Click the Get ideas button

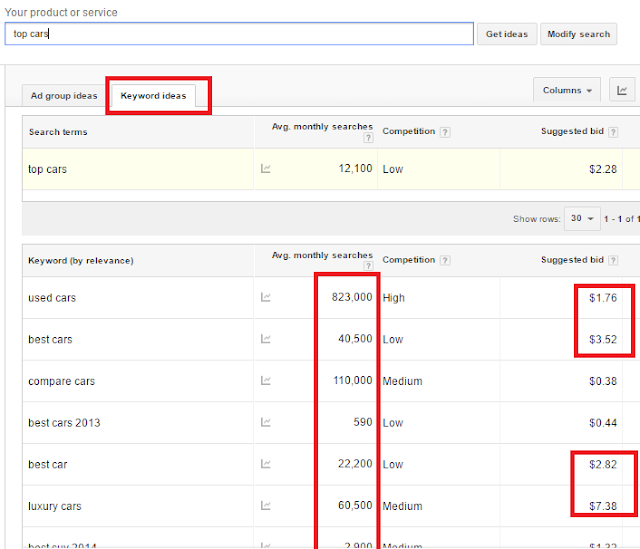coord(507,34)
